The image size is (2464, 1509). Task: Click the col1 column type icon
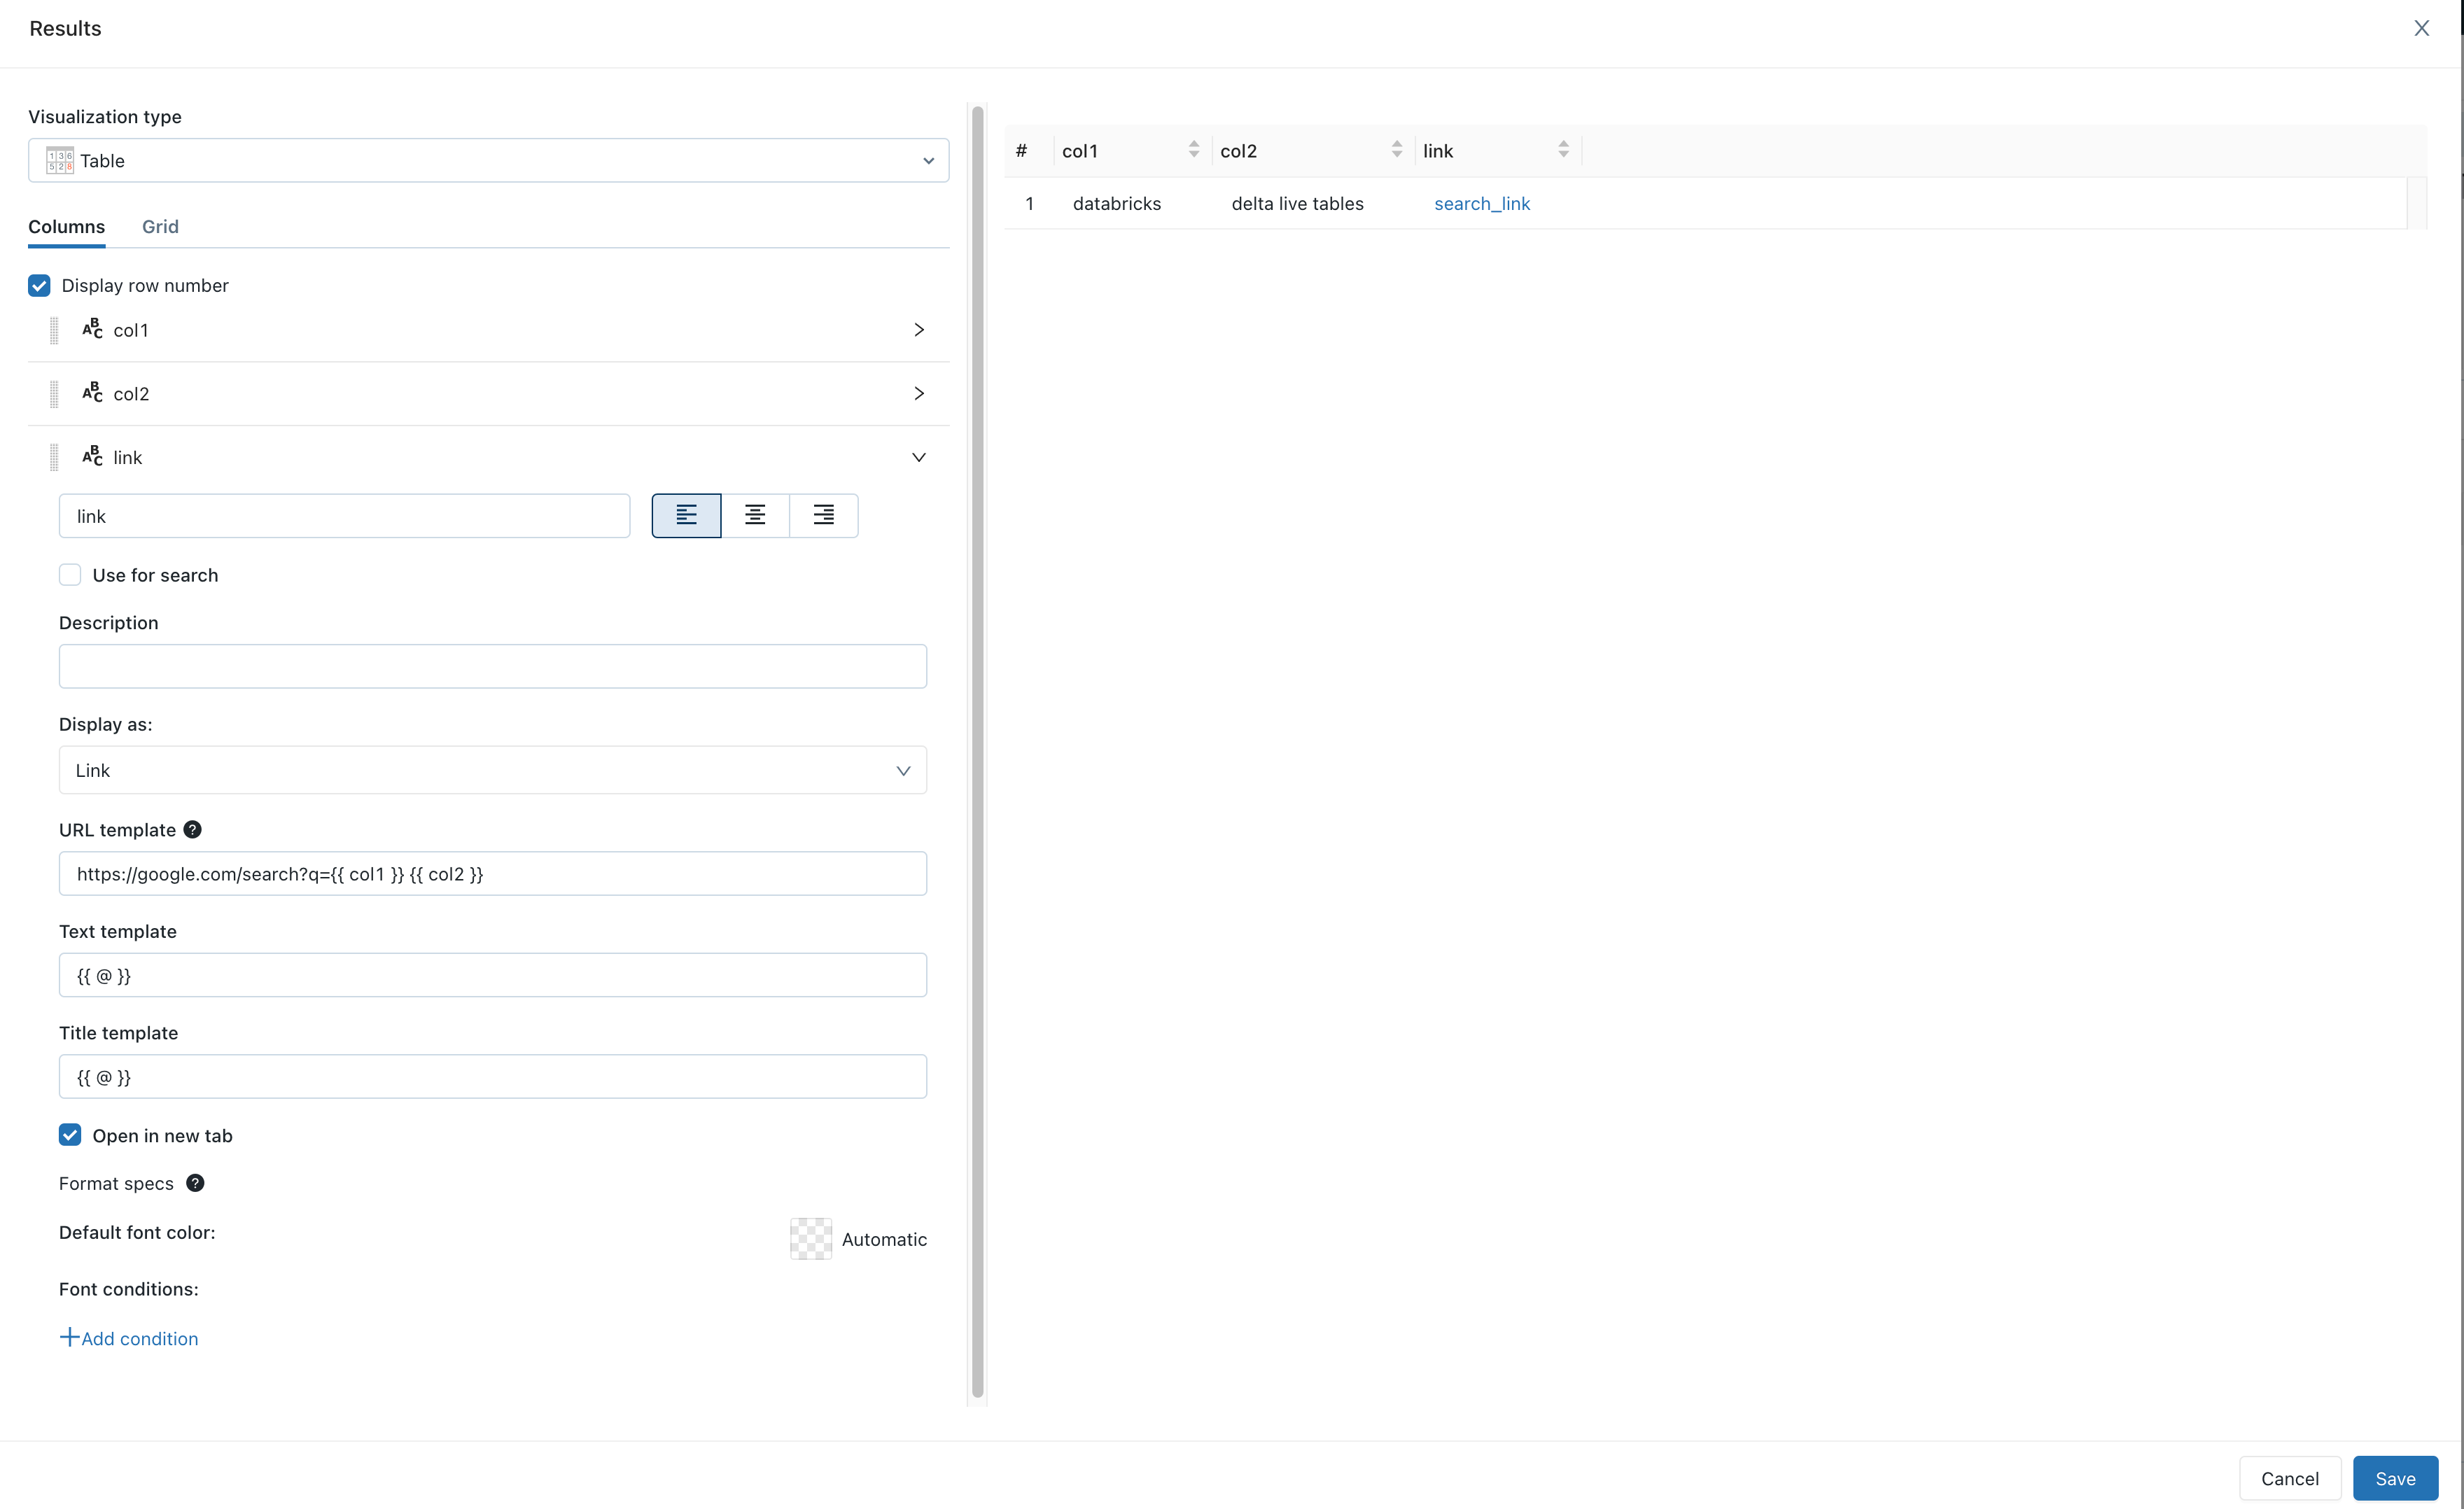click(x=93, y=330)
